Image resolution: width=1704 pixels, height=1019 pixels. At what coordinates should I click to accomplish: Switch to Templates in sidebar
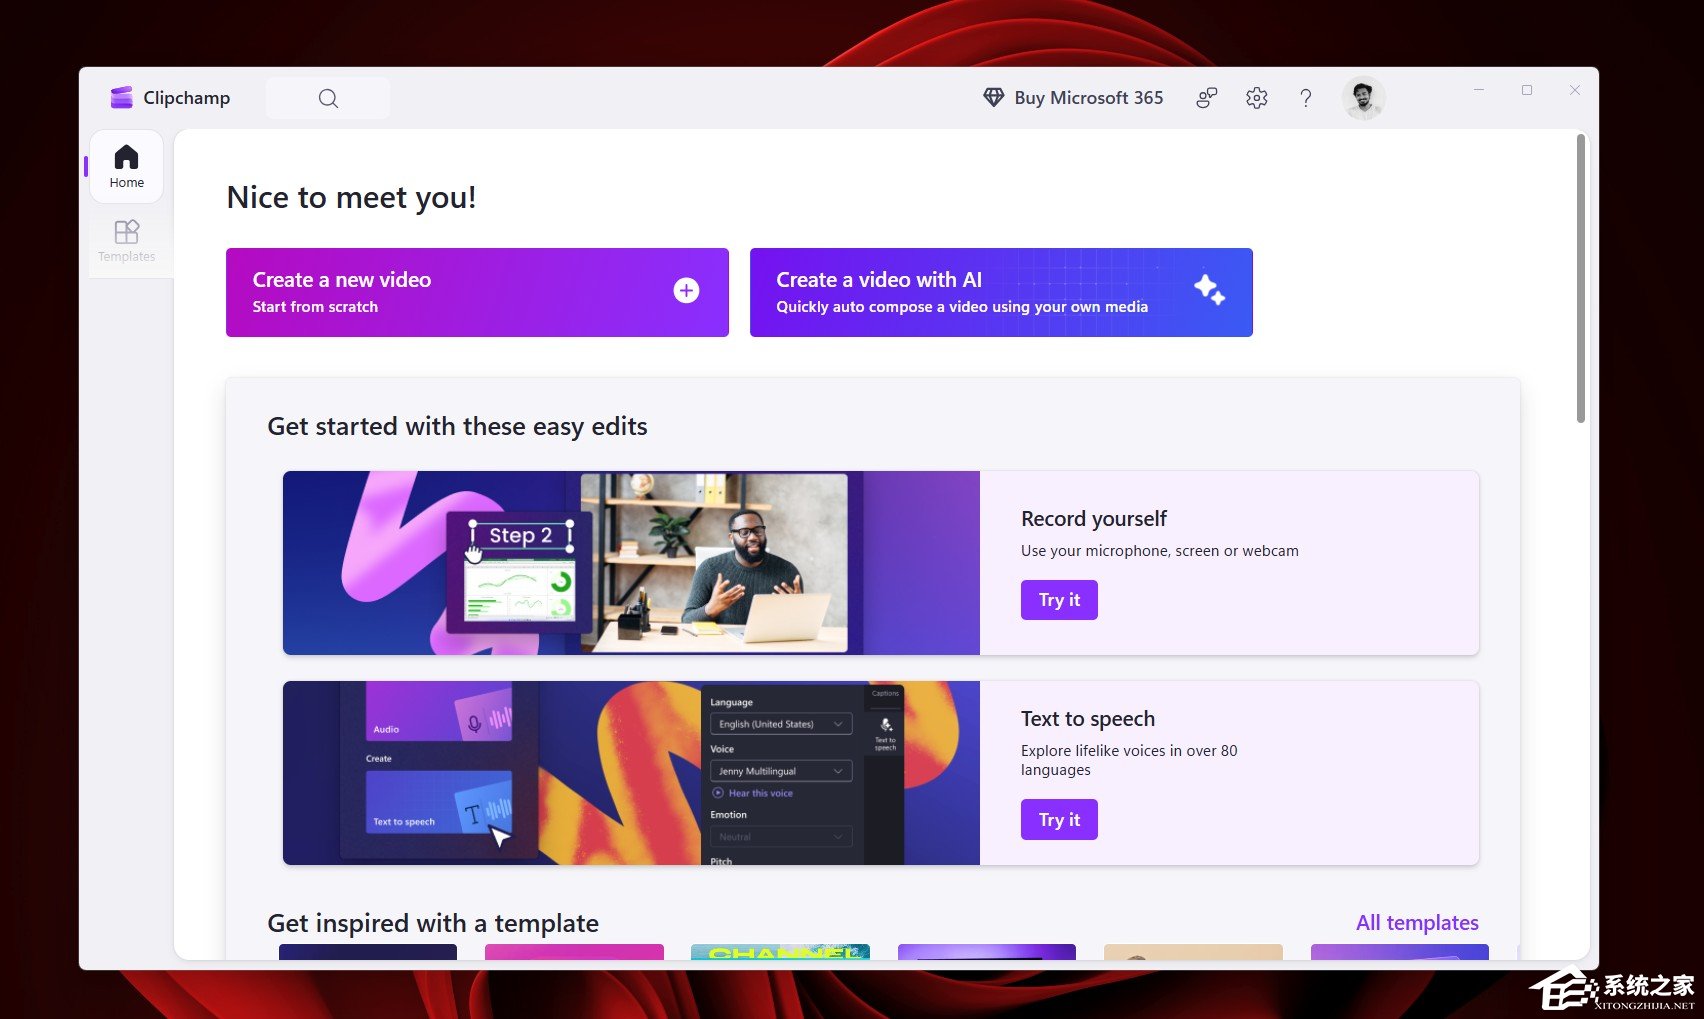pyautogui.click(x=127, y=241)
